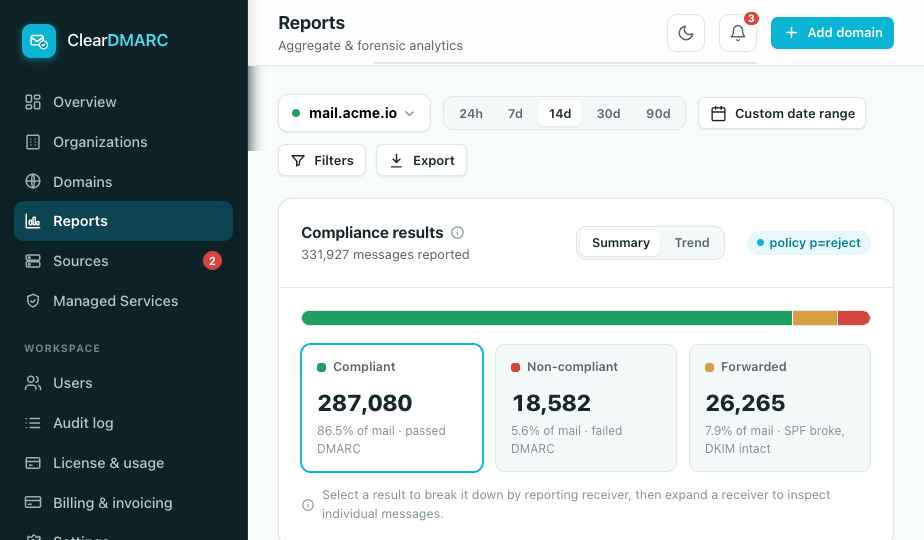
Task: Click green compliant segment of bar
Action: coord(547,318)
